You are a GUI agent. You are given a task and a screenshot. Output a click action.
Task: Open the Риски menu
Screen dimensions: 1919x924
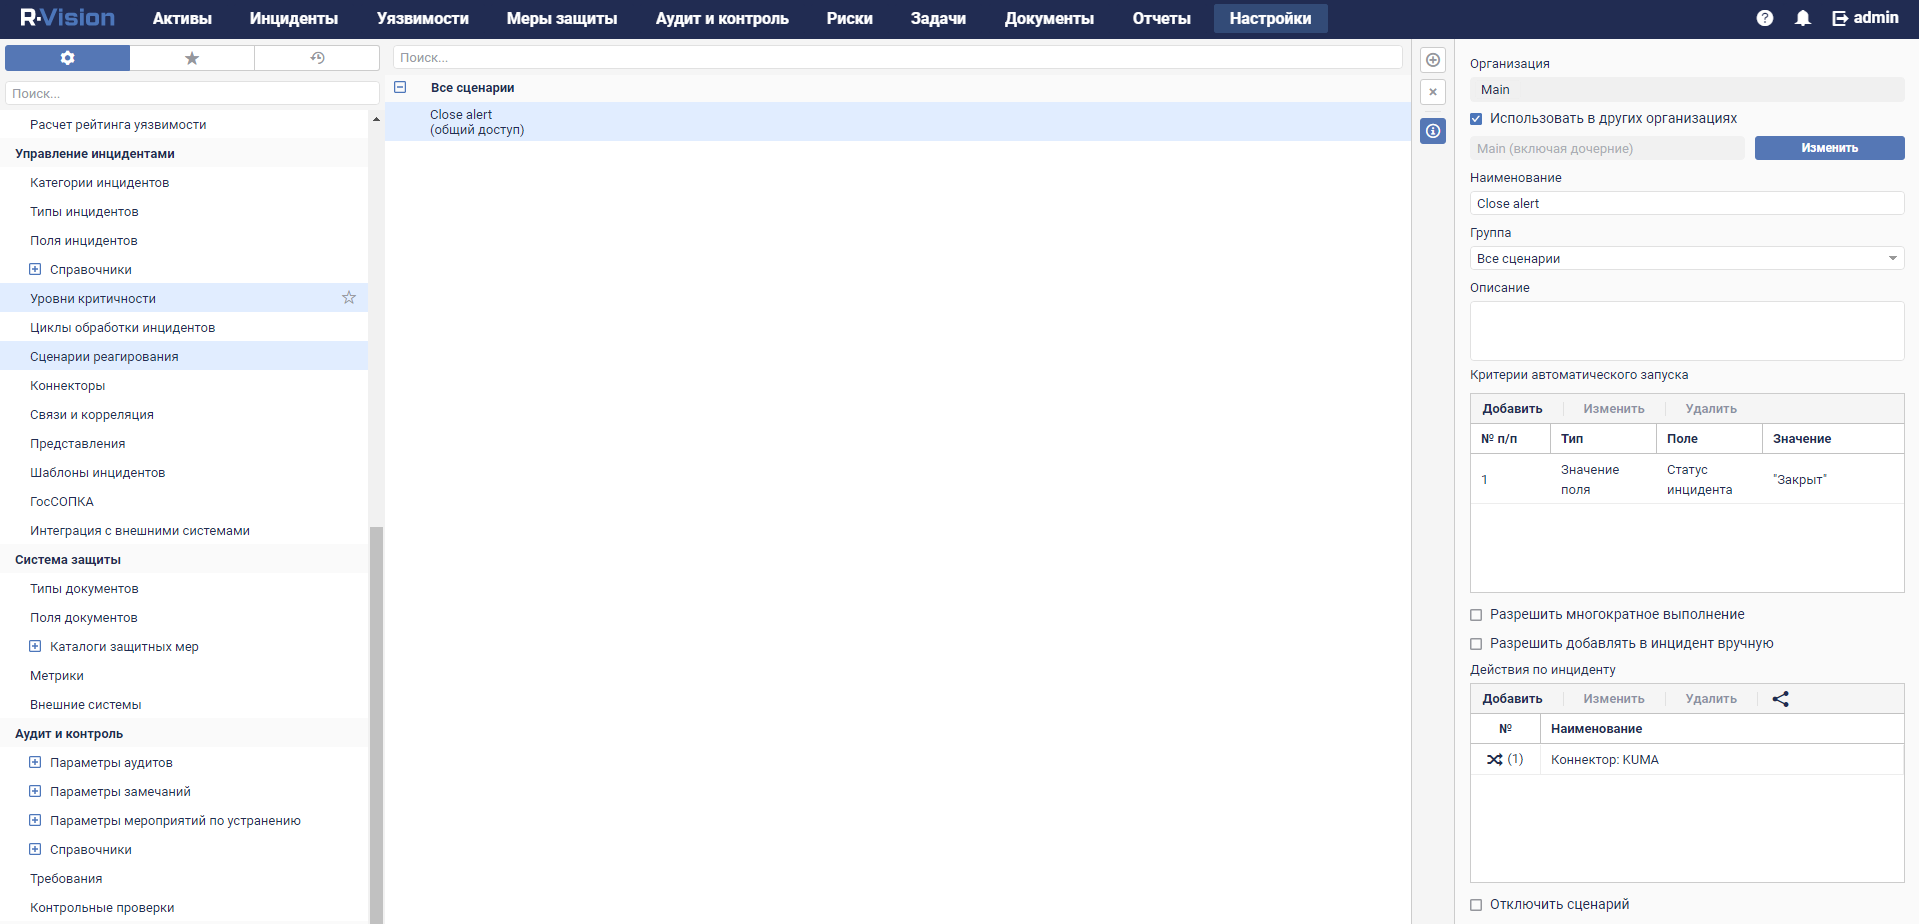(x=850, y=19)
